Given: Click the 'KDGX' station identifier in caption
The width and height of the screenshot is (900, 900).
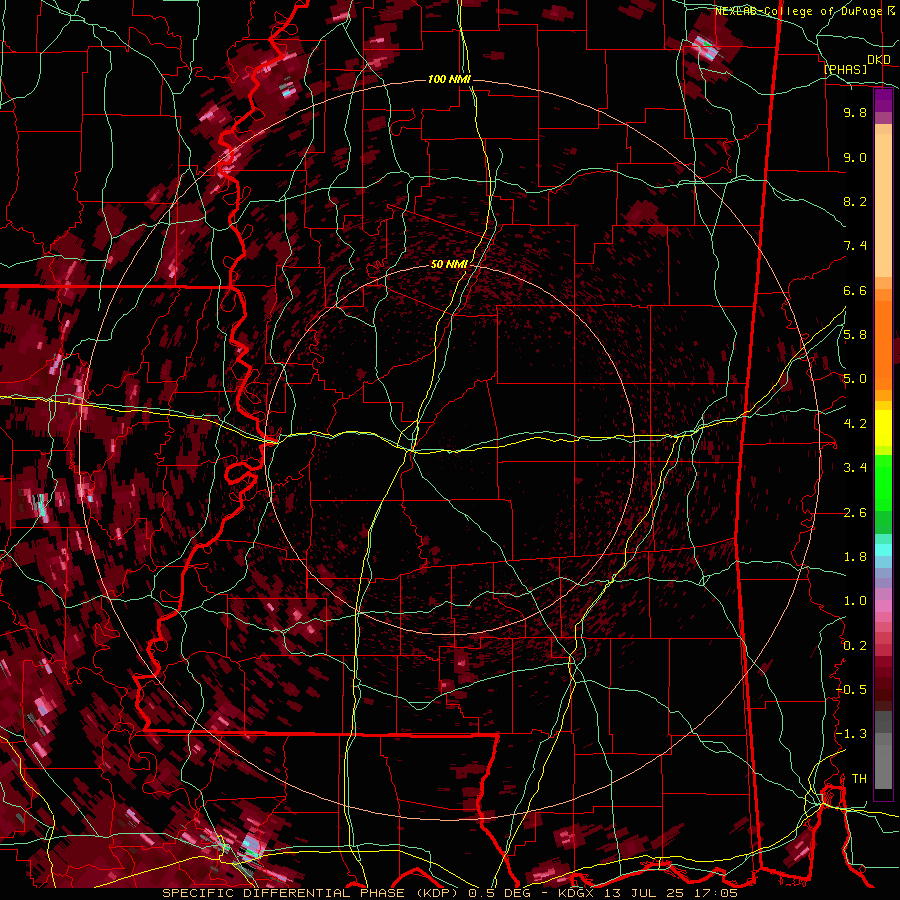Looking at the screenshot, I should point(576,893).
